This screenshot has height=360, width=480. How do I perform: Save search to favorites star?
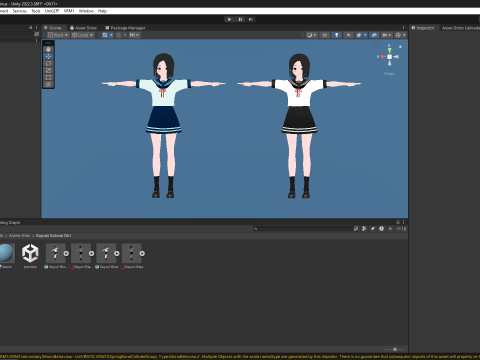390,229
